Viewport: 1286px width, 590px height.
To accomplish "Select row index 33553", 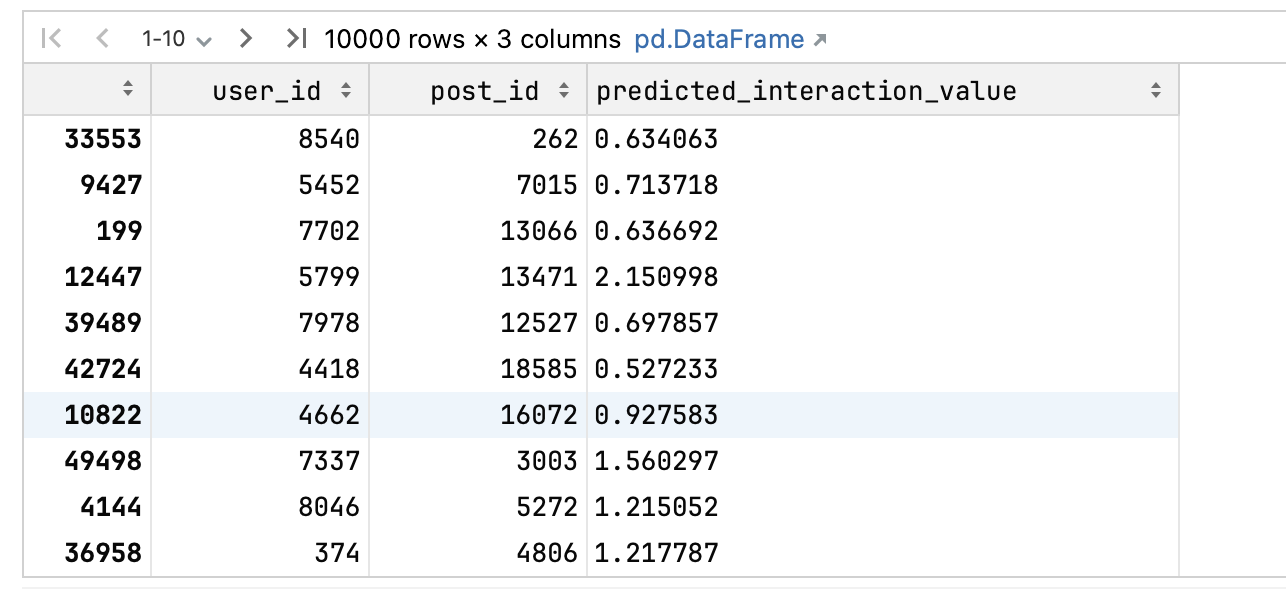I will click(x=103, y=139).
